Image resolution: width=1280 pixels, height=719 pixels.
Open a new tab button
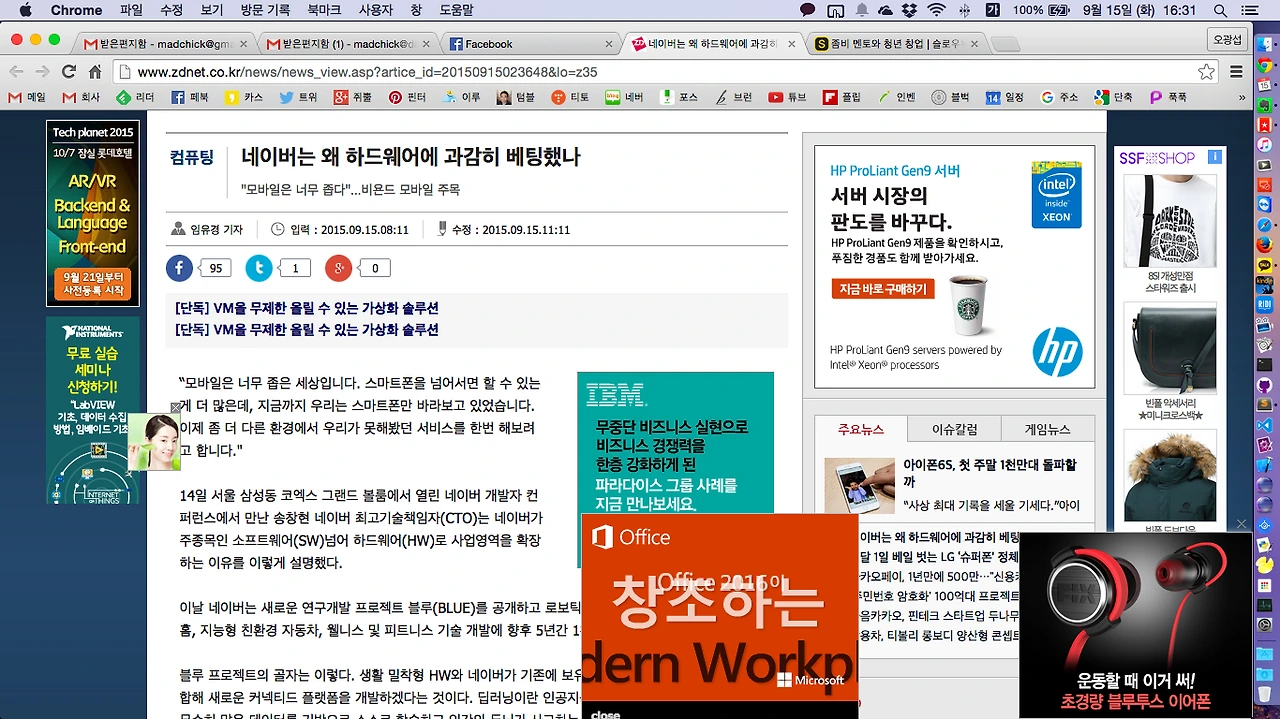[x=1005, y=44]
